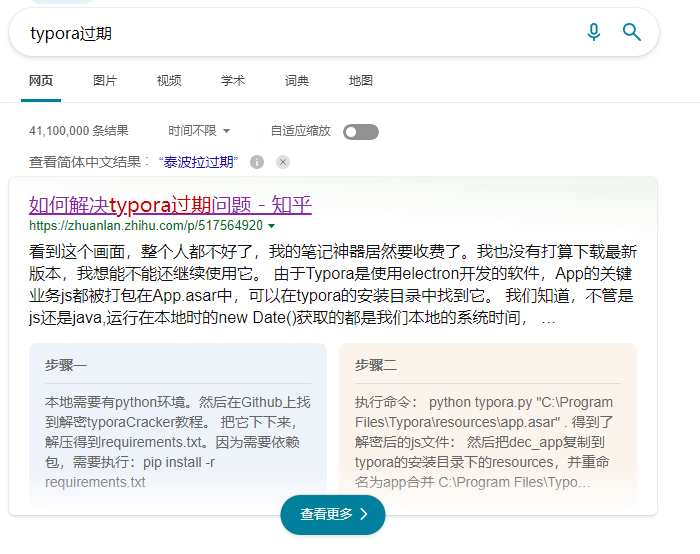The image size is (700, 554).
Task: Click the 查看更多 button
Action: pos(333,514)
